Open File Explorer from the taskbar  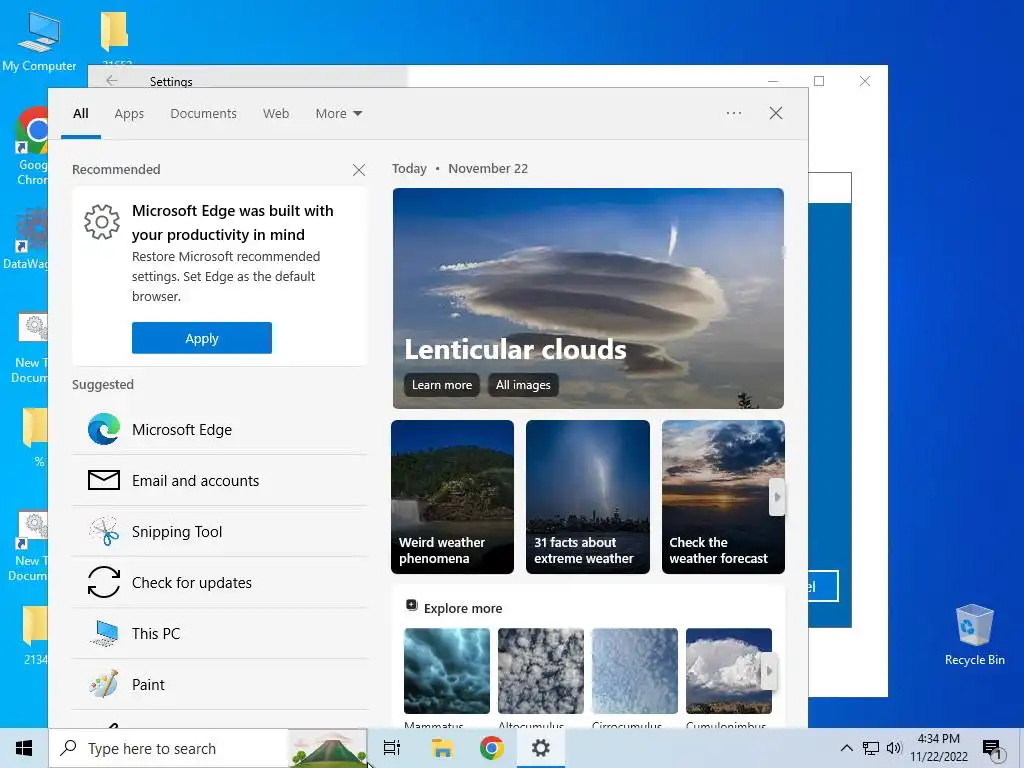pos(442,748)
